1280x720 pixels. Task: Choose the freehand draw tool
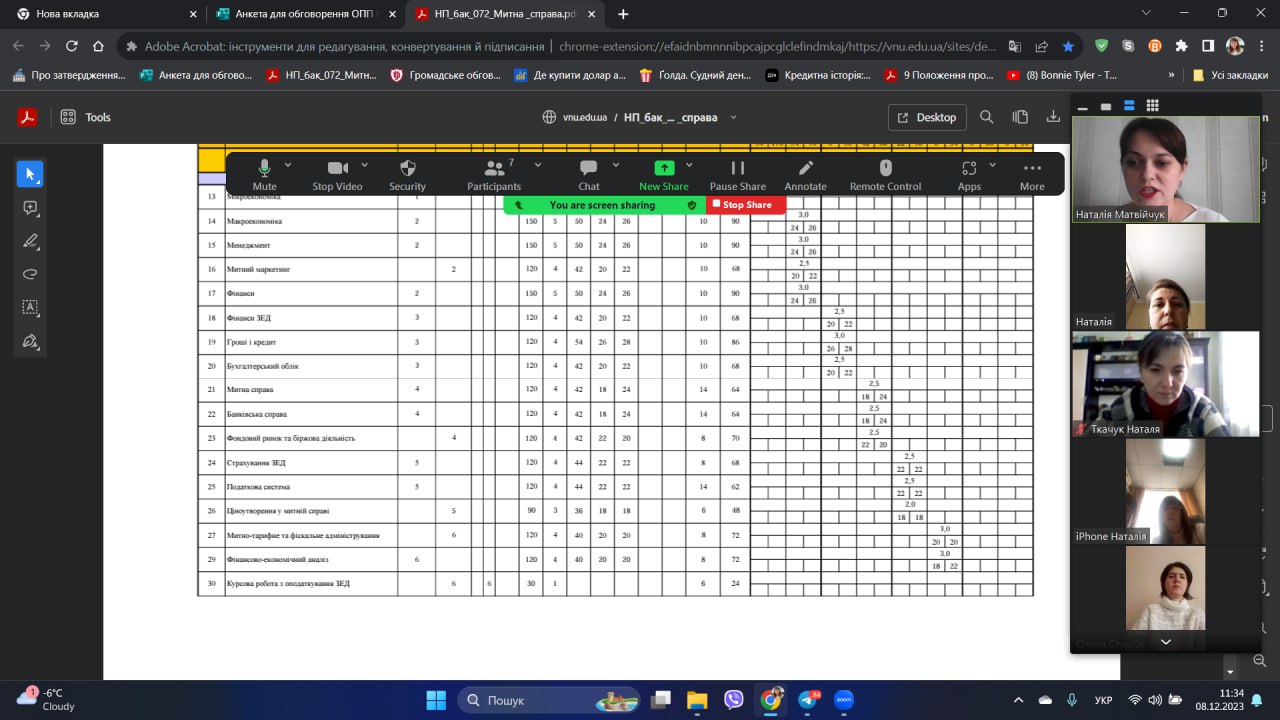[30, 274]
